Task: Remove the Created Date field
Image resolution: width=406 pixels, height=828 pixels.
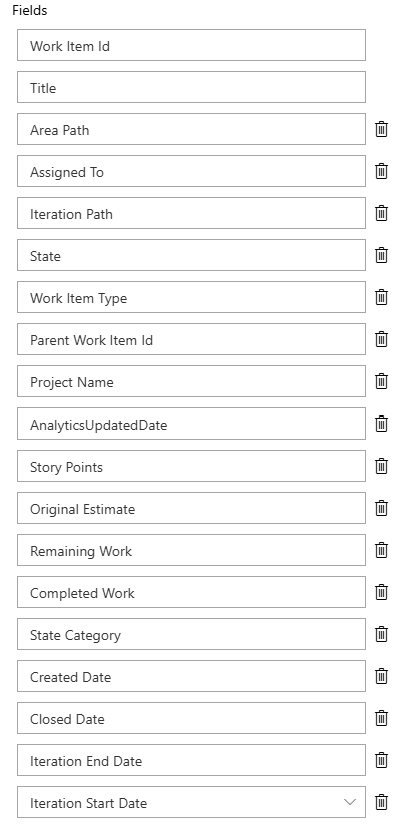Action: 381,676
